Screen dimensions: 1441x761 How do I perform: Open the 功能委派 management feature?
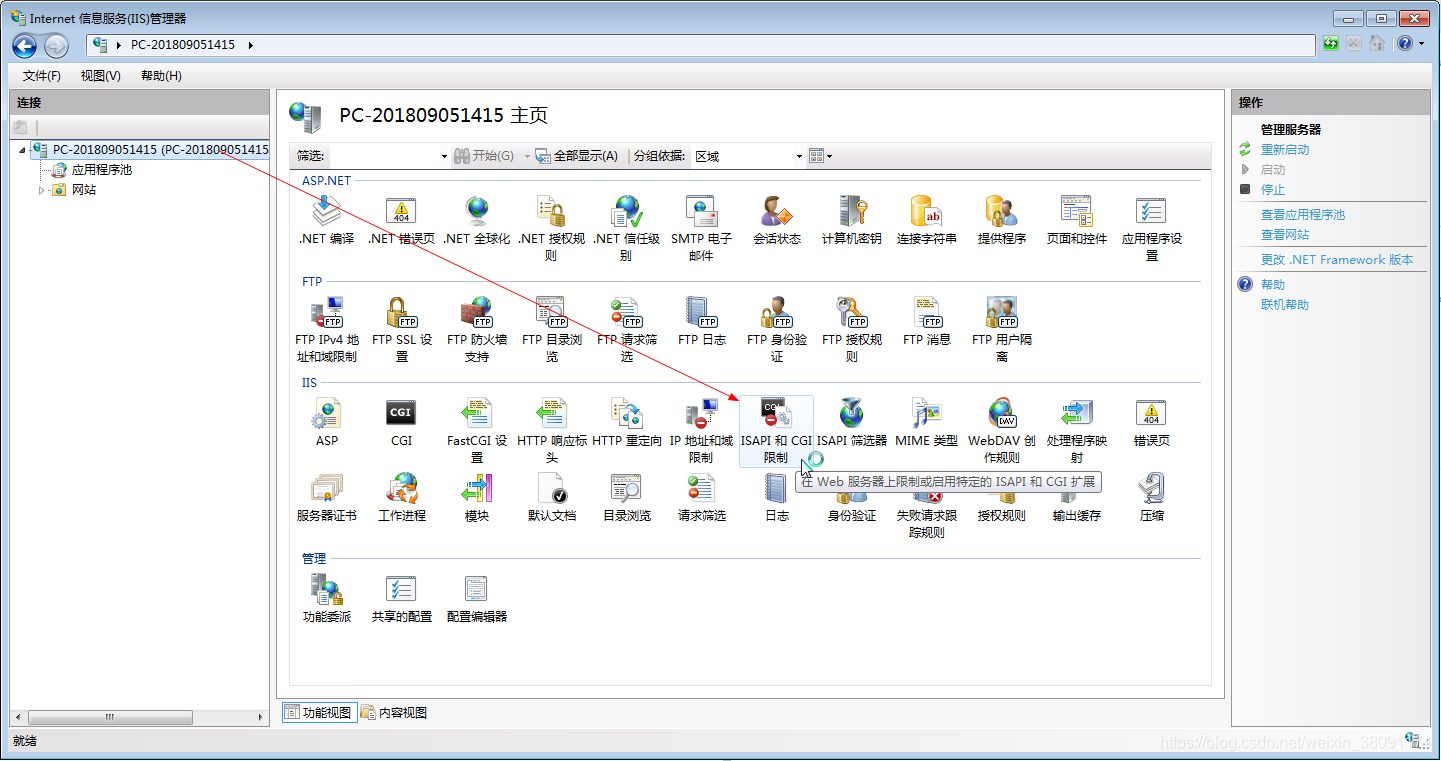tap(326, 598)
